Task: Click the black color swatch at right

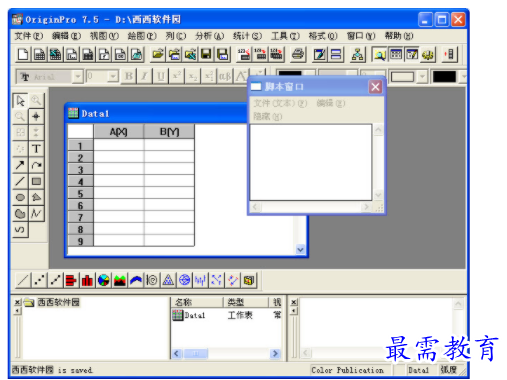Action: click(x=444, y=77)
